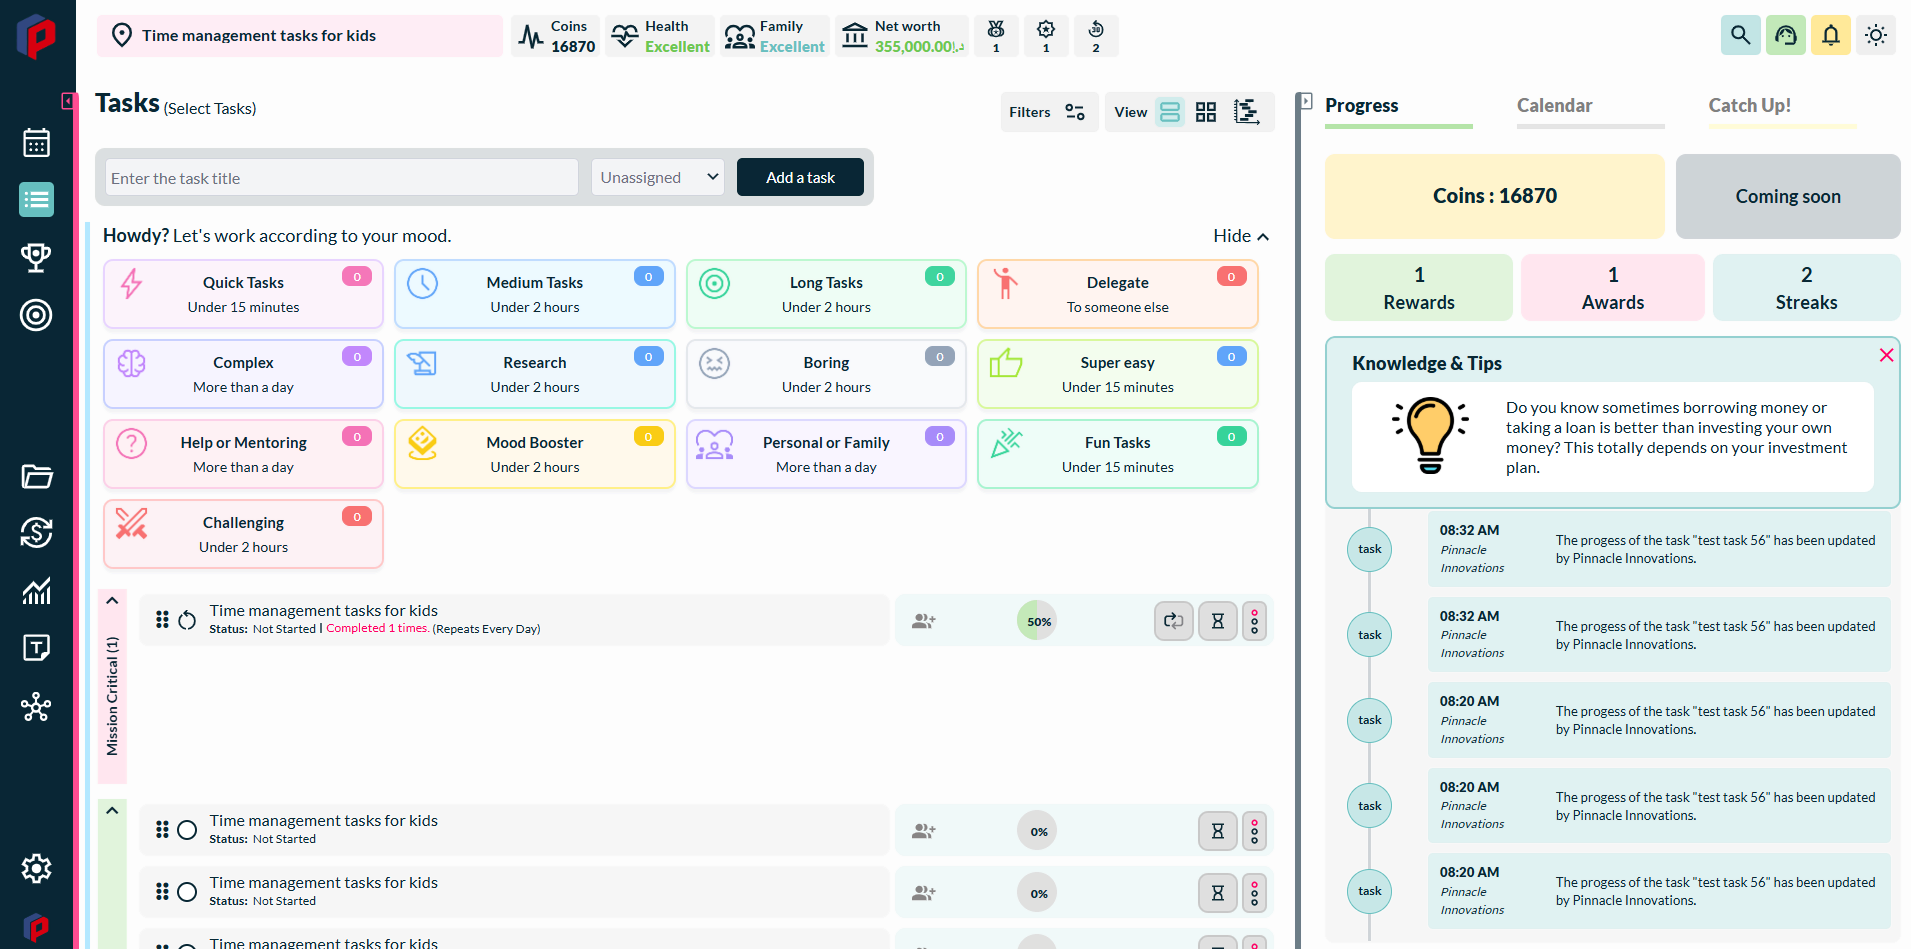
Task: Switch to tree hierarchy view layout
Action: point(1246,112)
